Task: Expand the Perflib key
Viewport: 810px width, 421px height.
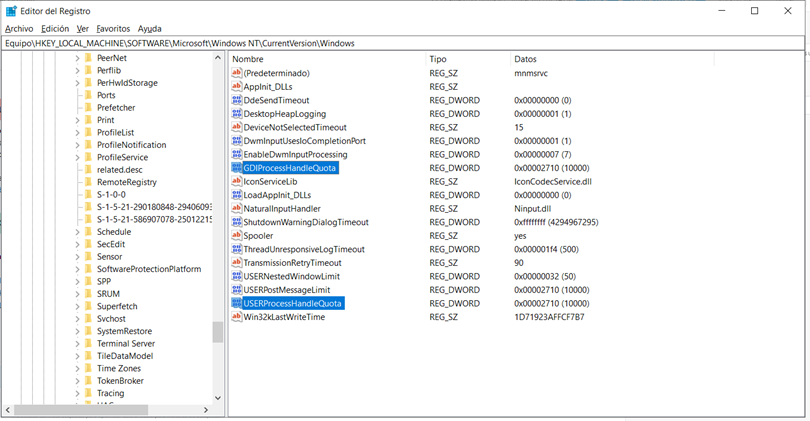Action: pyautogui.click(x=77, y=70)
